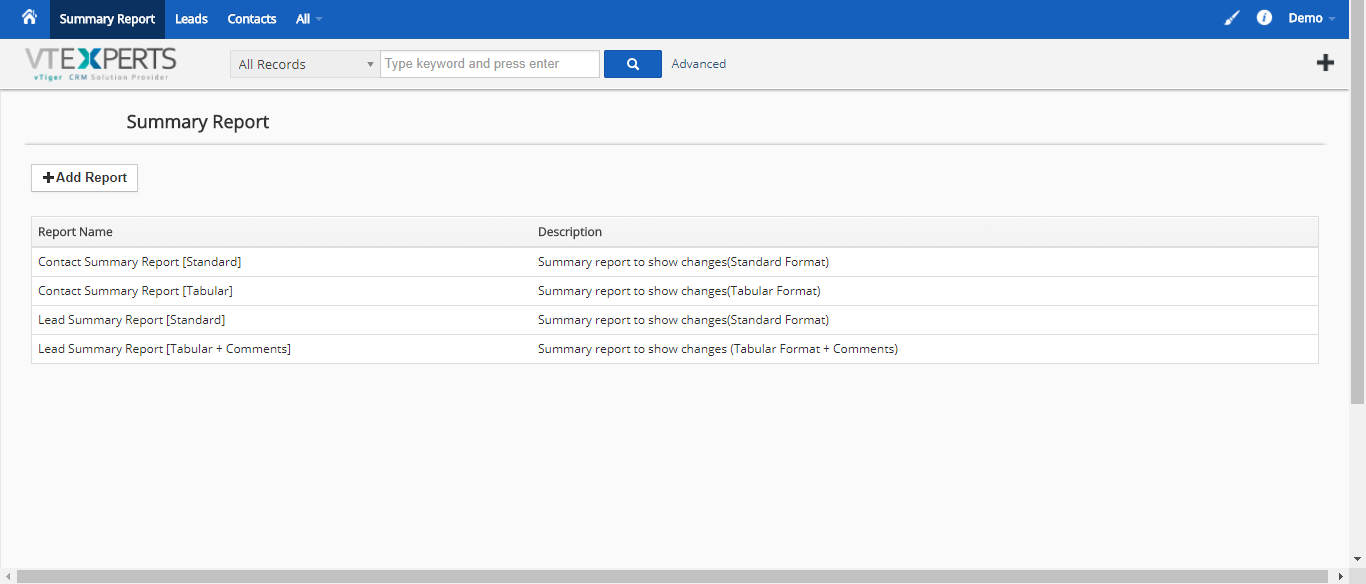The height and width of the screenshot is (584, 1366).
Task: Go to the home icon
Action: pyautogui.click(x=29, y=17)
